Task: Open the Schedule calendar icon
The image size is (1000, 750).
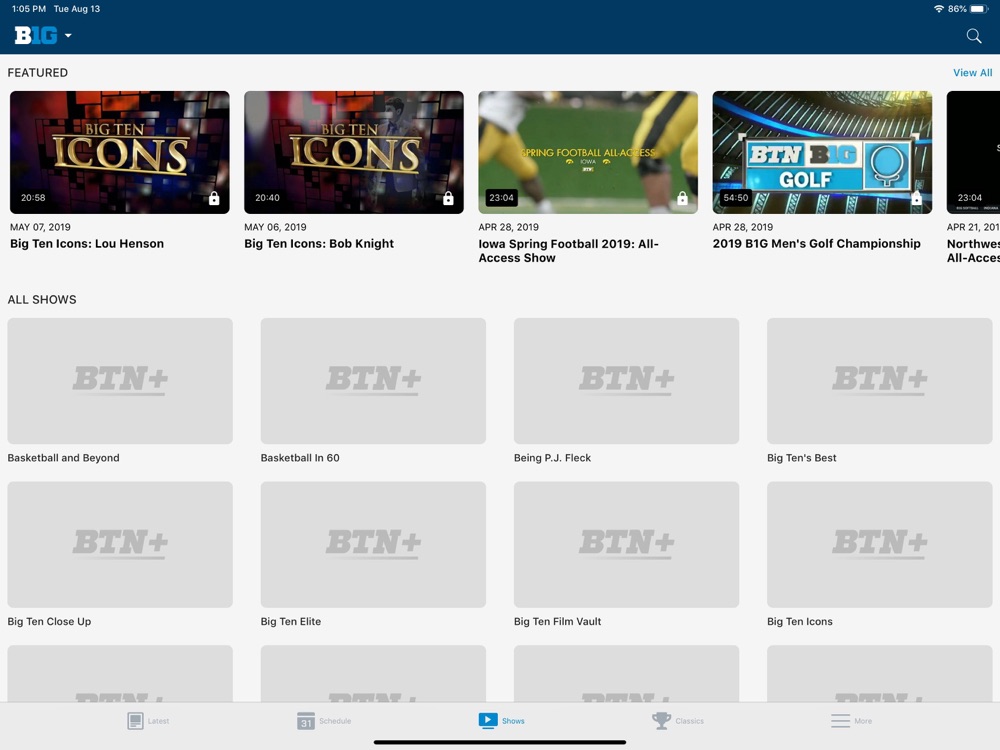Action: tap(306, 721)
